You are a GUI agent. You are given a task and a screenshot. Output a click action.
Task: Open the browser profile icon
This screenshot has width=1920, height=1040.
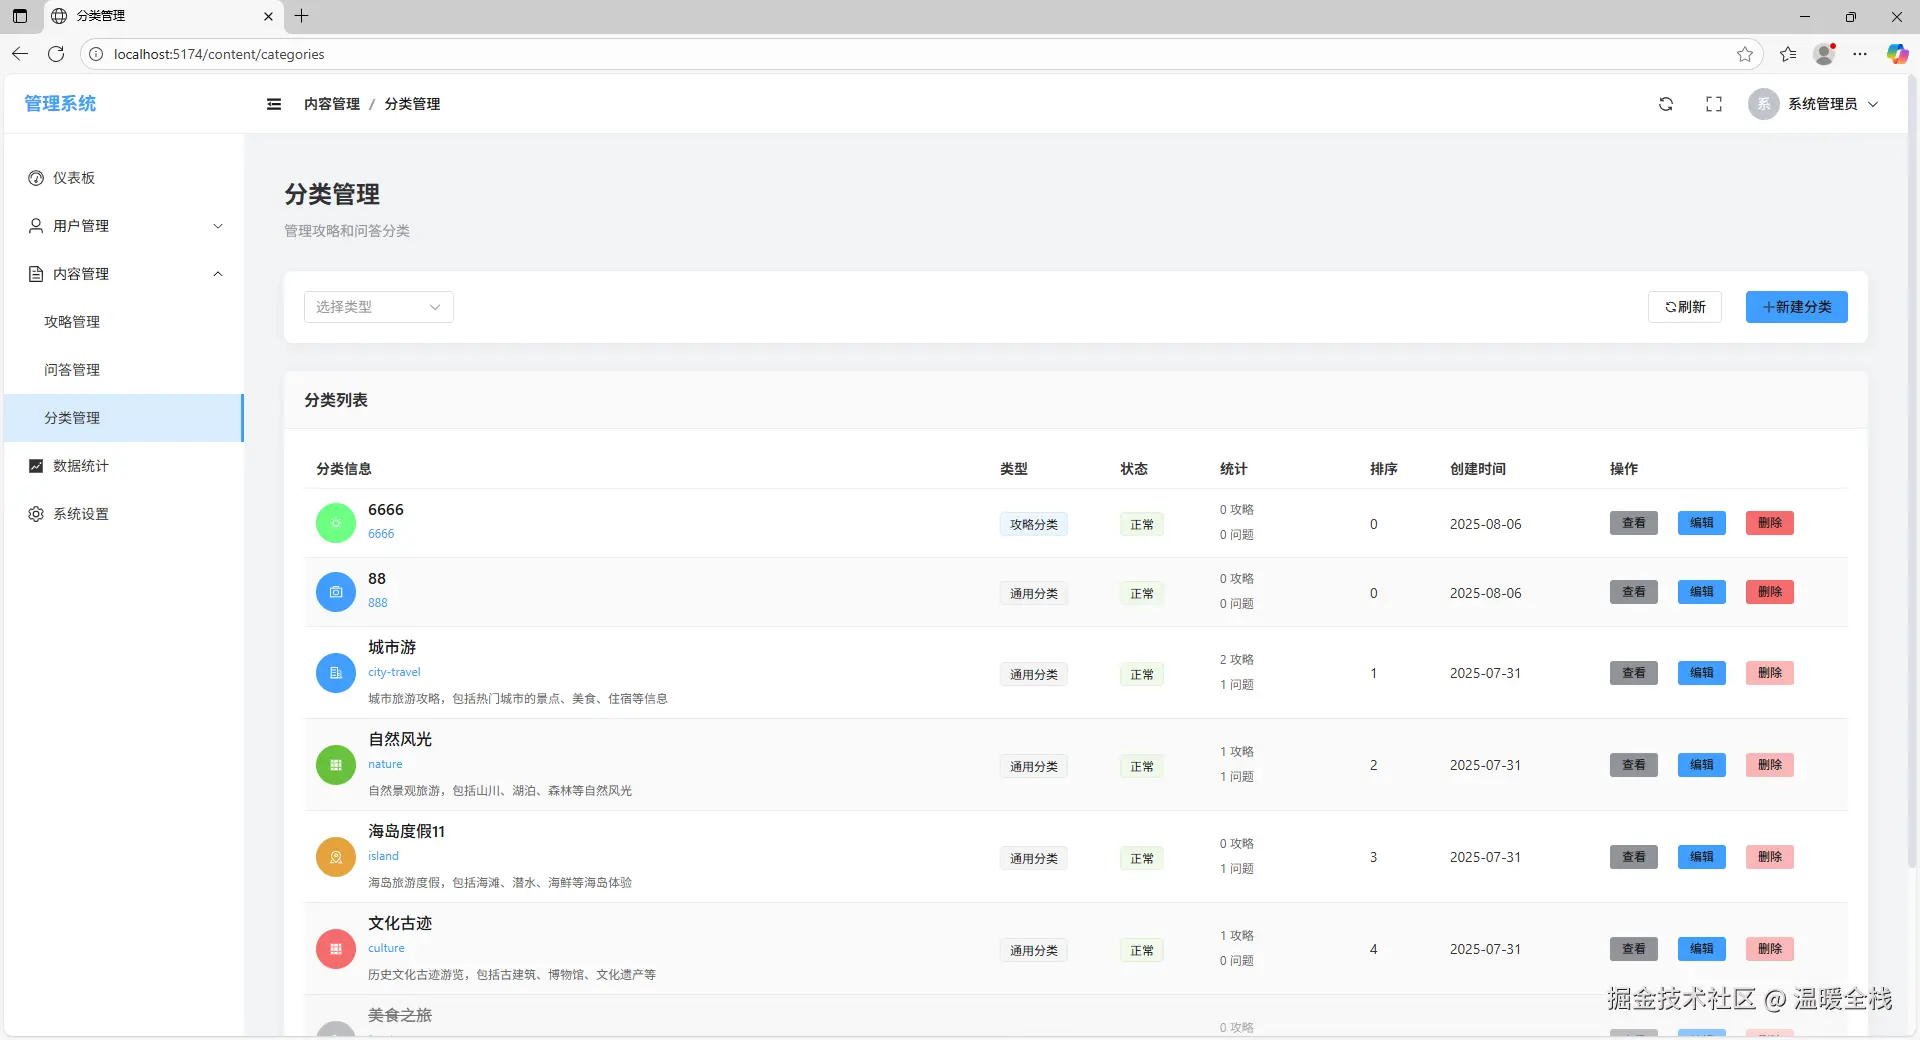1825,54
